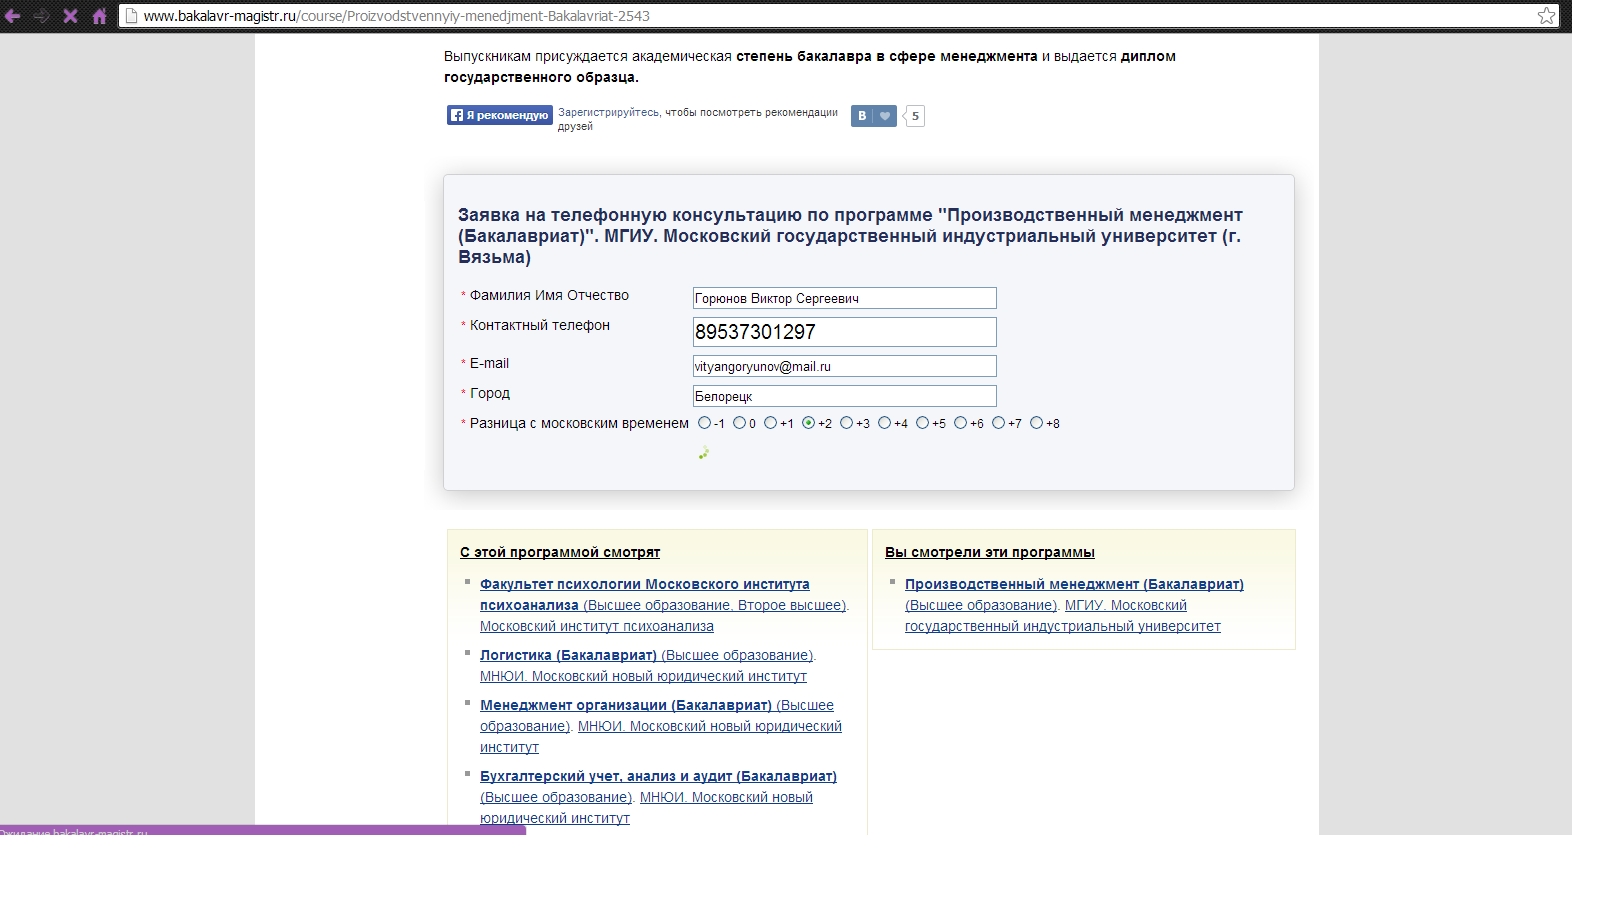Select the +6 time difference radio button
Image resolution: width=1600 pixels, height=900 pixels.
[x=960, y=423]
